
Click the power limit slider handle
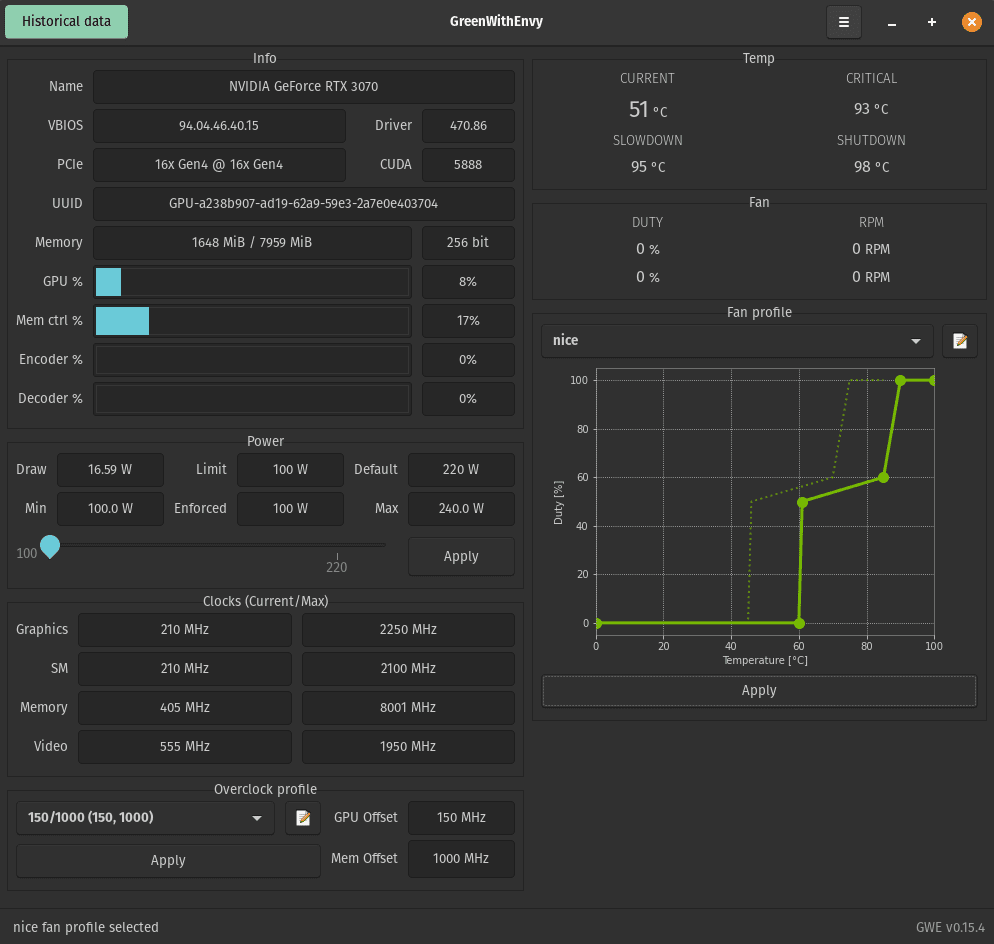point(50,546)
